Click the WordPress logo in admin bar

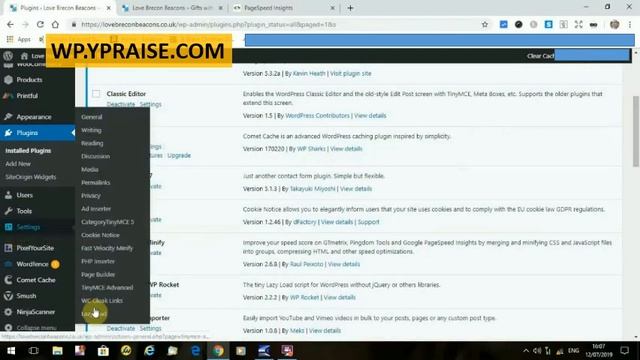click(8, 56)
